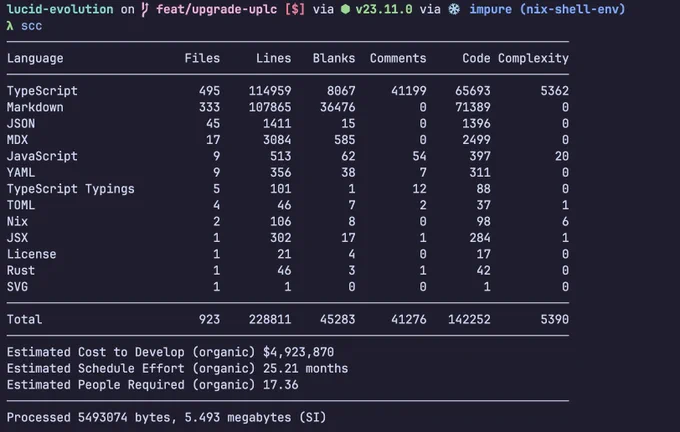The width and height of the screenshot is (680, 432).
Task: Click total code value '142252'
Action: pos(469,320)
